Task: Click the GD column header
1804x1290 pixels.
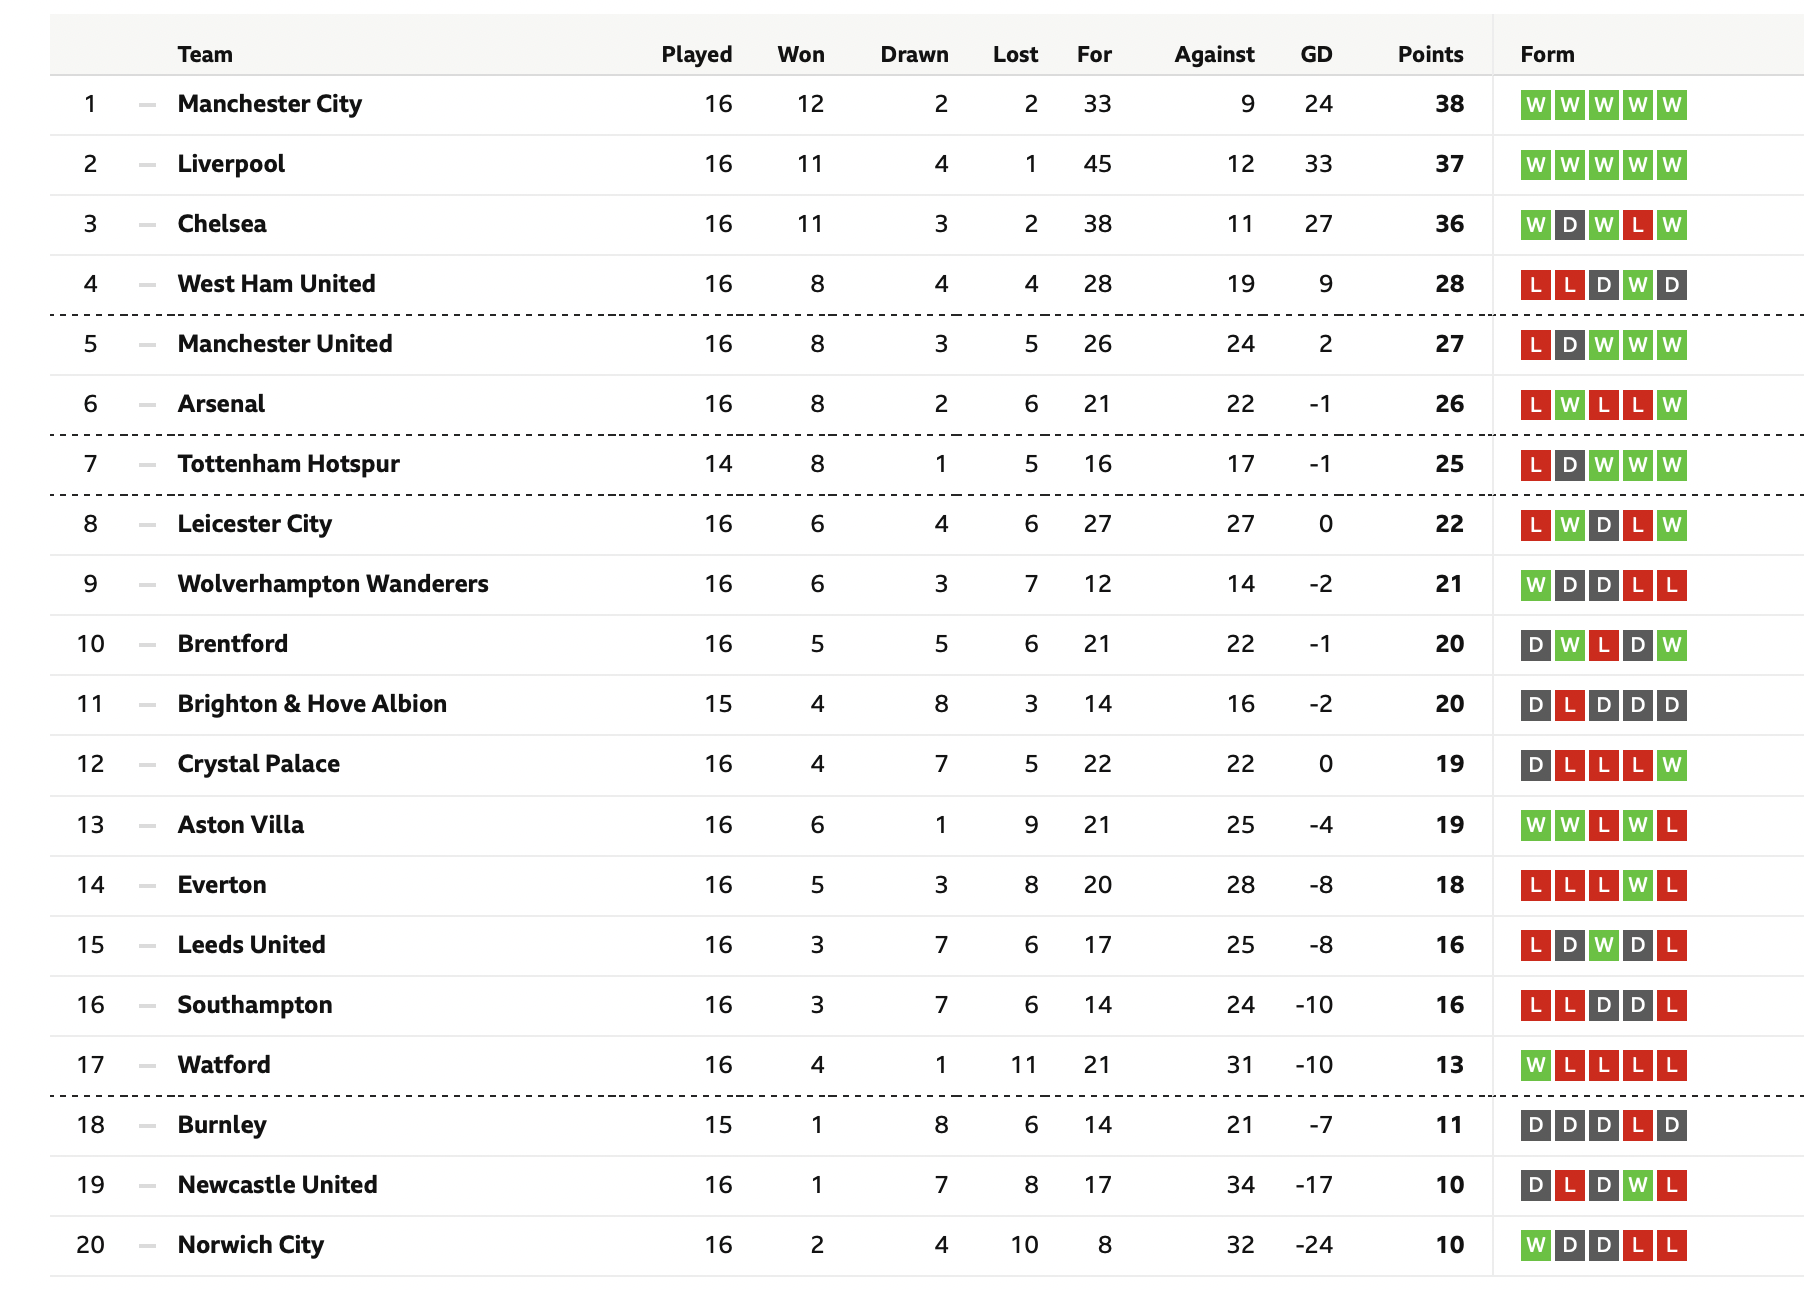Action: pyautogui.click(x=1316, y=54)
